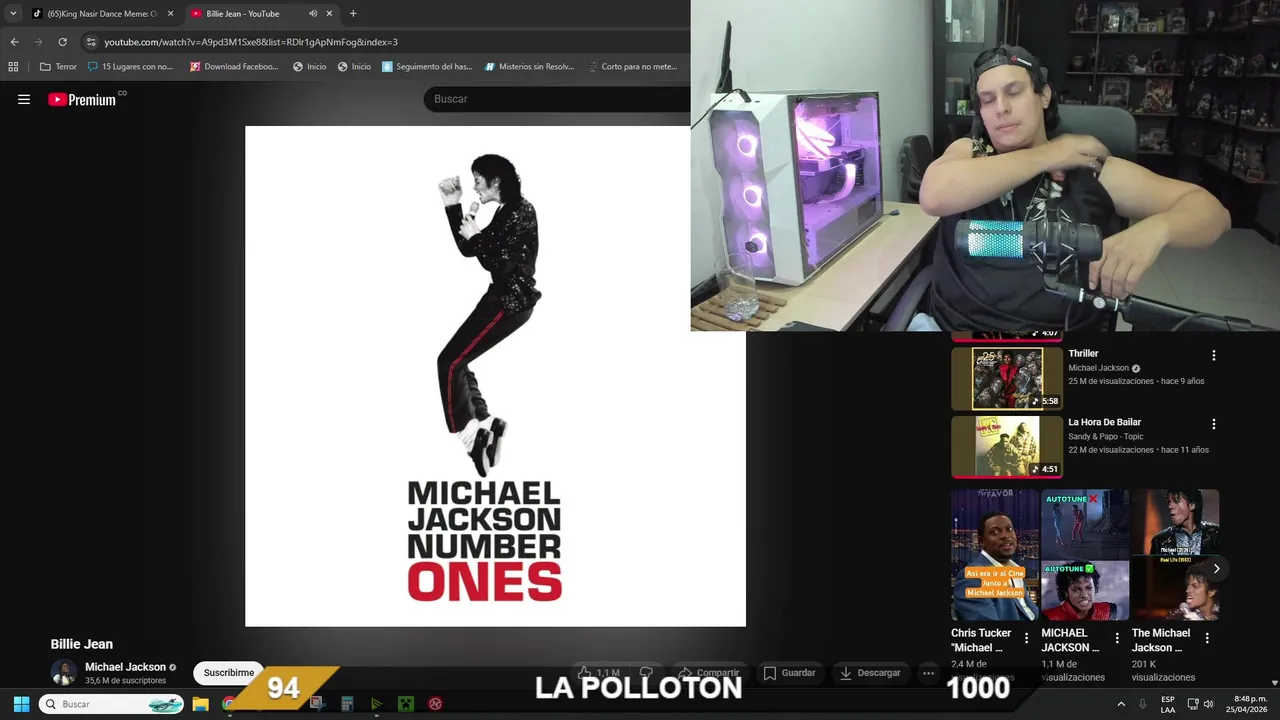Viewport: 1280px width, 720px height.
Task: Select the Billie Jean - YouTube tab
Action: (245, 14)
